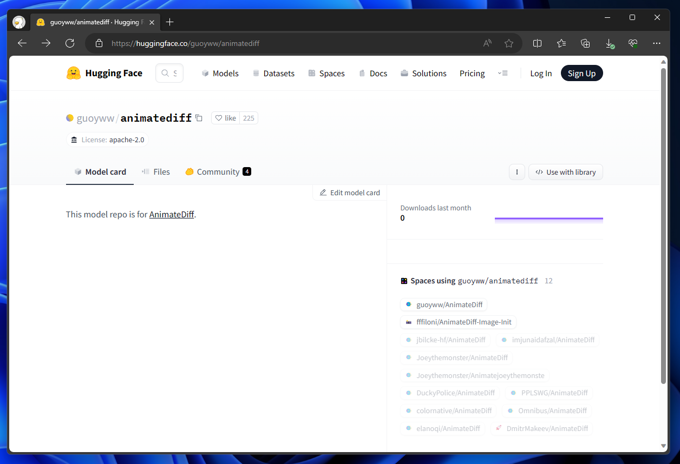Viewport: 680px width, 464px height.
Task: Open the Pricing page
Action: point(472,73)
